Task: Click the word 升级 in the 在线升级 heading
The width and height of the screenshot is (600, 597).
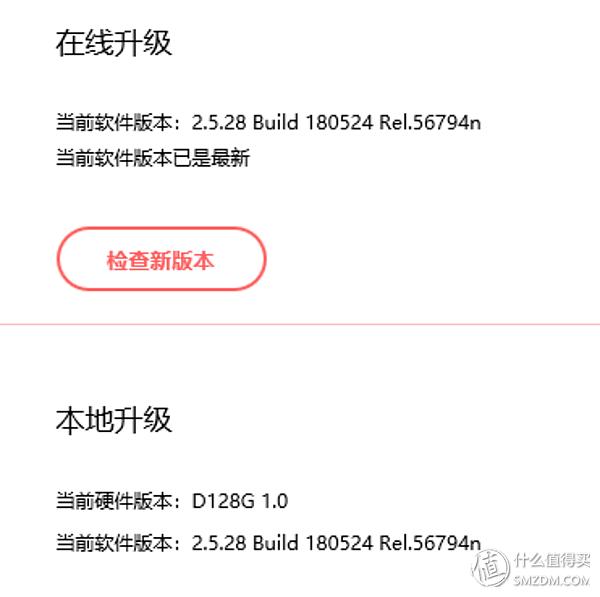Action: pyautogui.click(x=142, y=43)
